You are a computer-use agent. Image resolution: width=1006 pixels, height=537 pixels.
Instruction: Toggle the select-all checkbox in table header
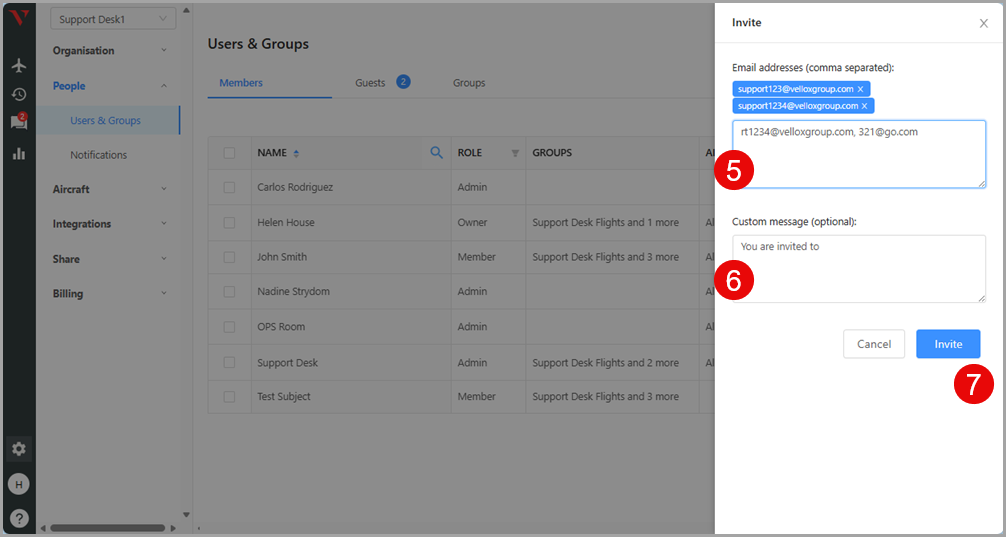pyautogui.click(x=230, y=153)
